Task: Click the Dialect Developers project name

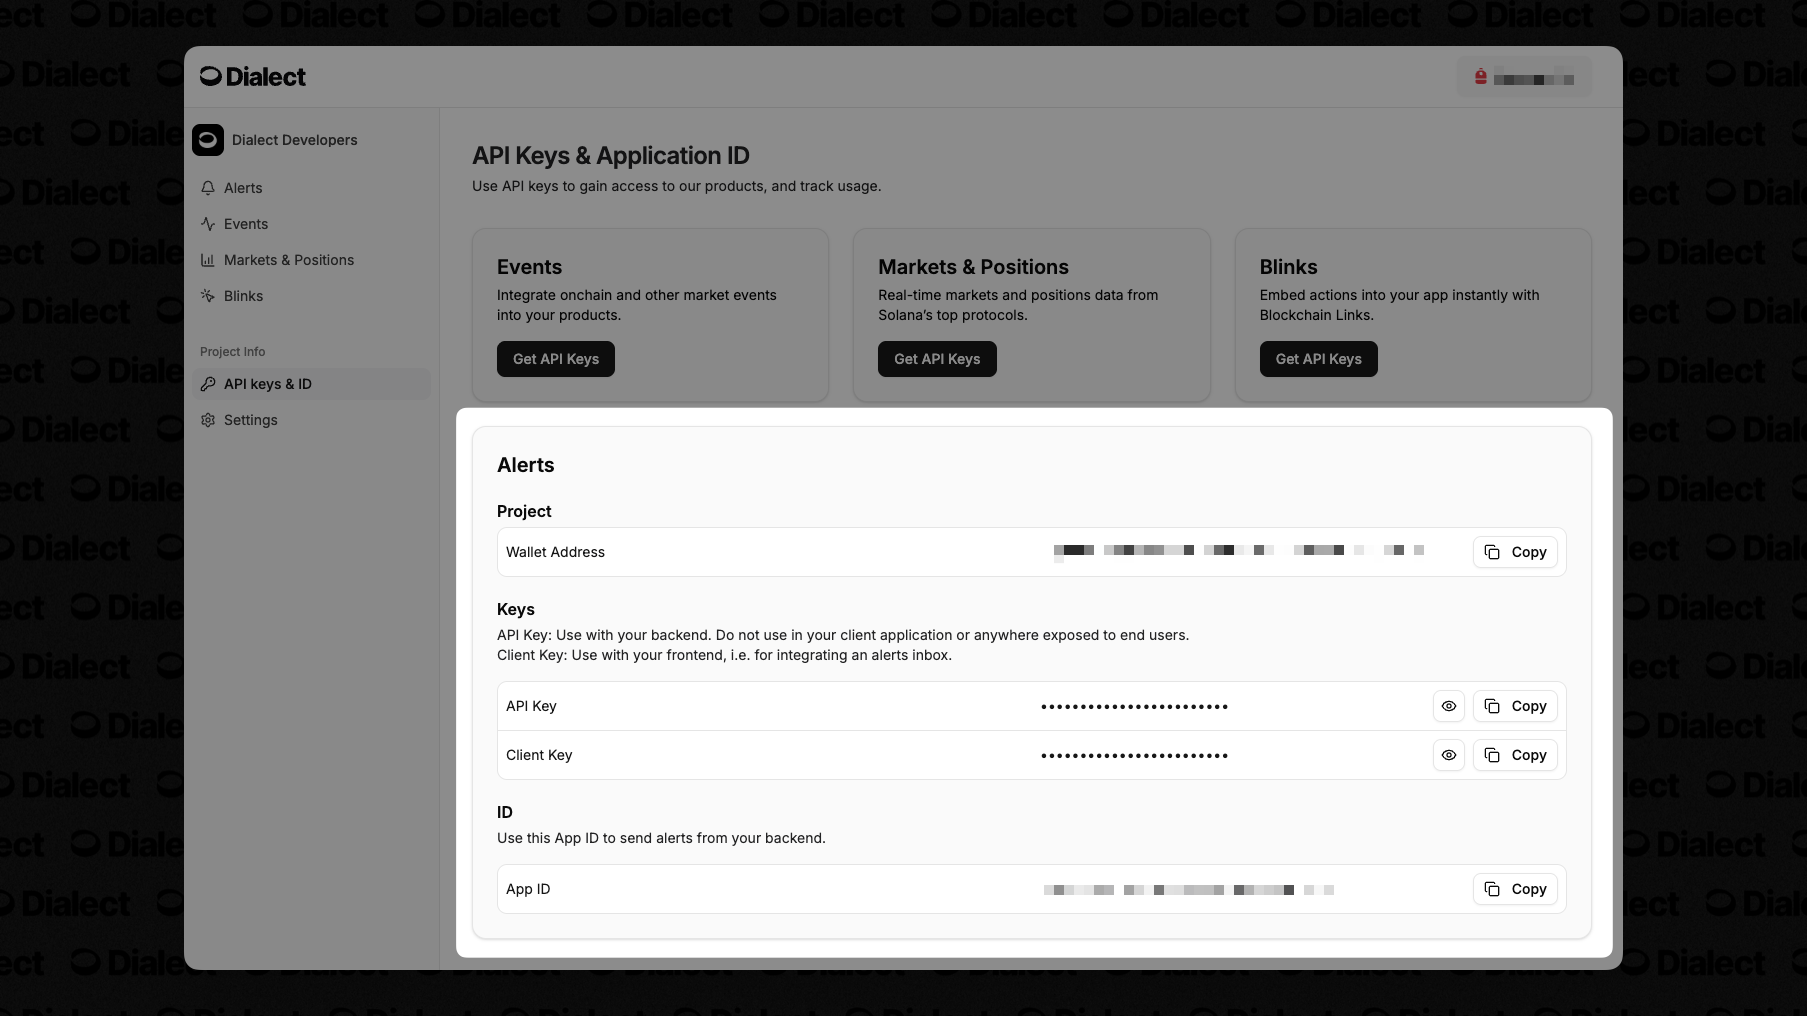Action: tap(295, 140)
